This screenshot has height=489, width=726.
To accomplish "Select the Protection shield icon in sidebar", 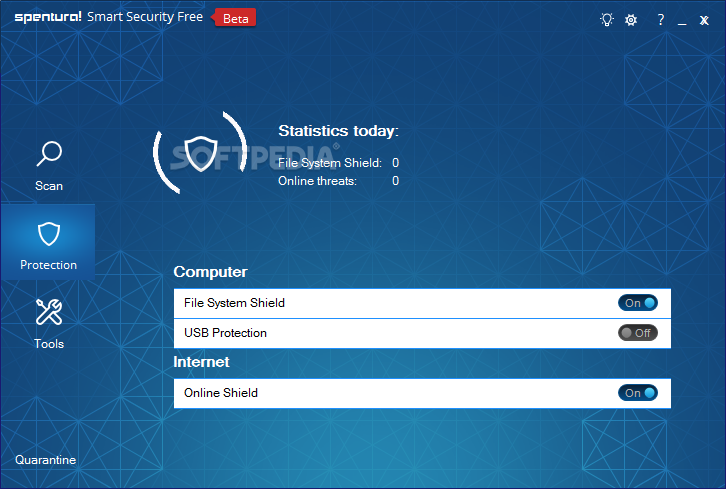I will pyautogui.click(x=49, y=234).
